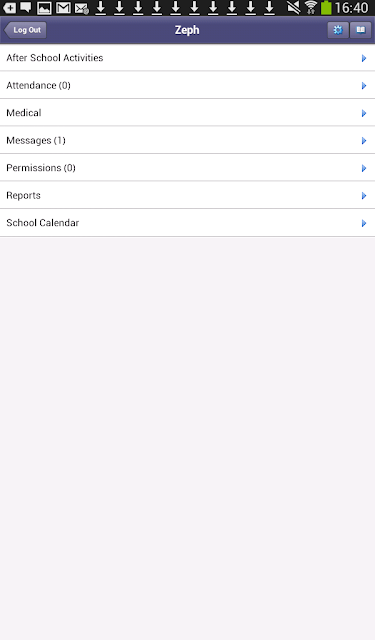Open the settings gear icon
The image size is (375, 640).
[338, 30]
